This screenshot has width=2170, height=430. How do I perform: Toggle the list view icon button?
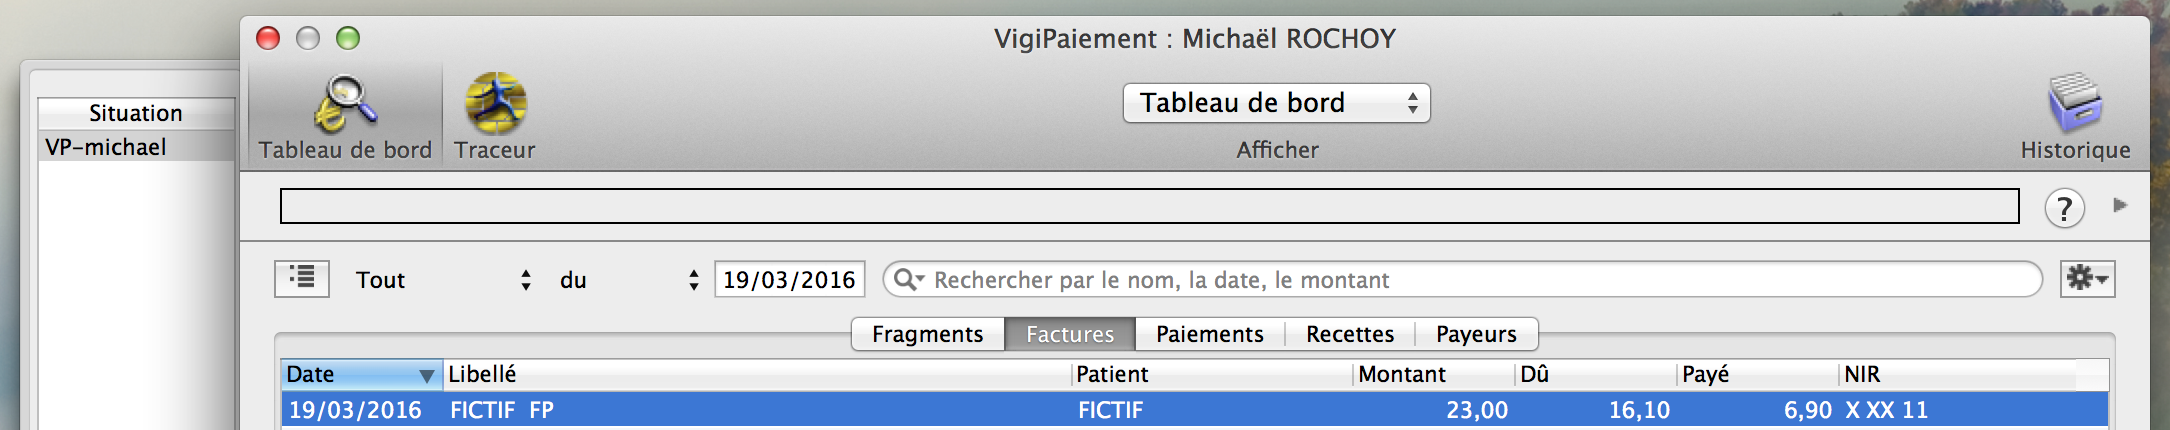pyautogui.click(x=302, y=278)
